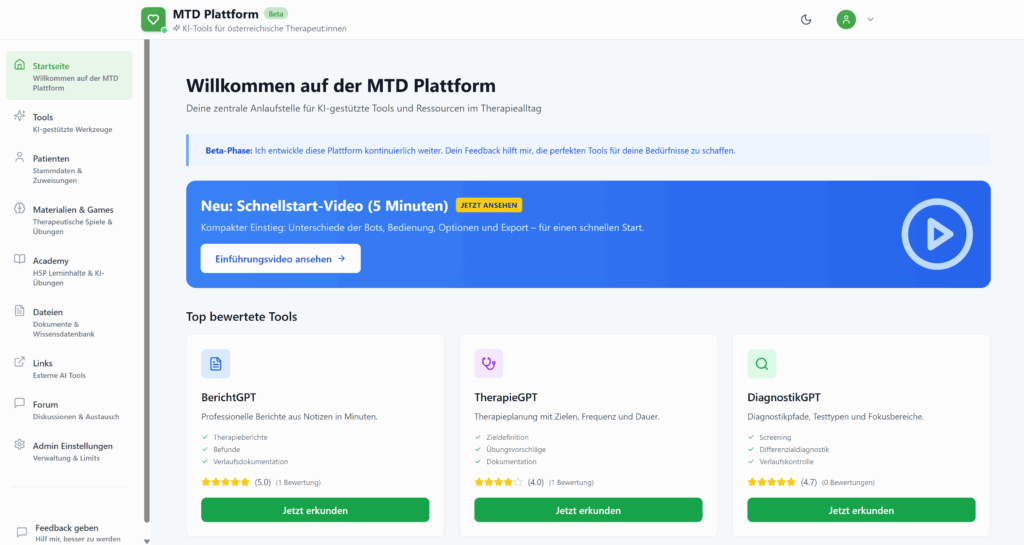Open the user account avatar icon

tap(846, 19)
